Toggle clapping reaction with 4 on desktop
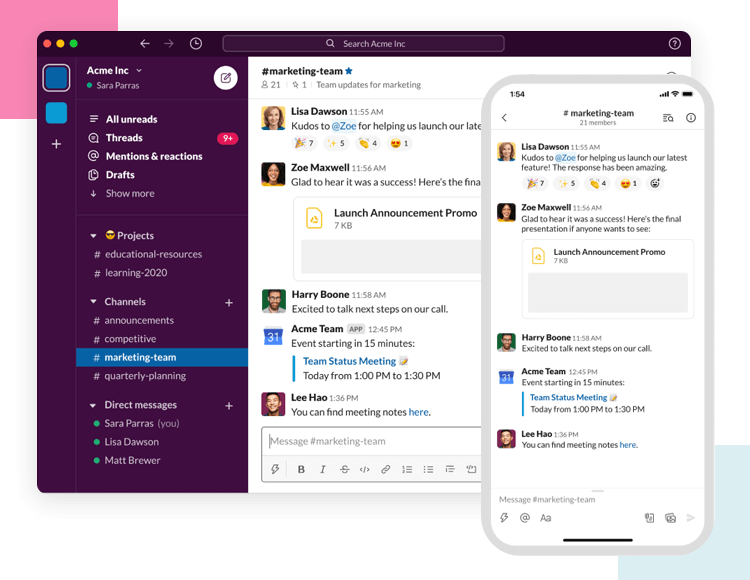 368,143
